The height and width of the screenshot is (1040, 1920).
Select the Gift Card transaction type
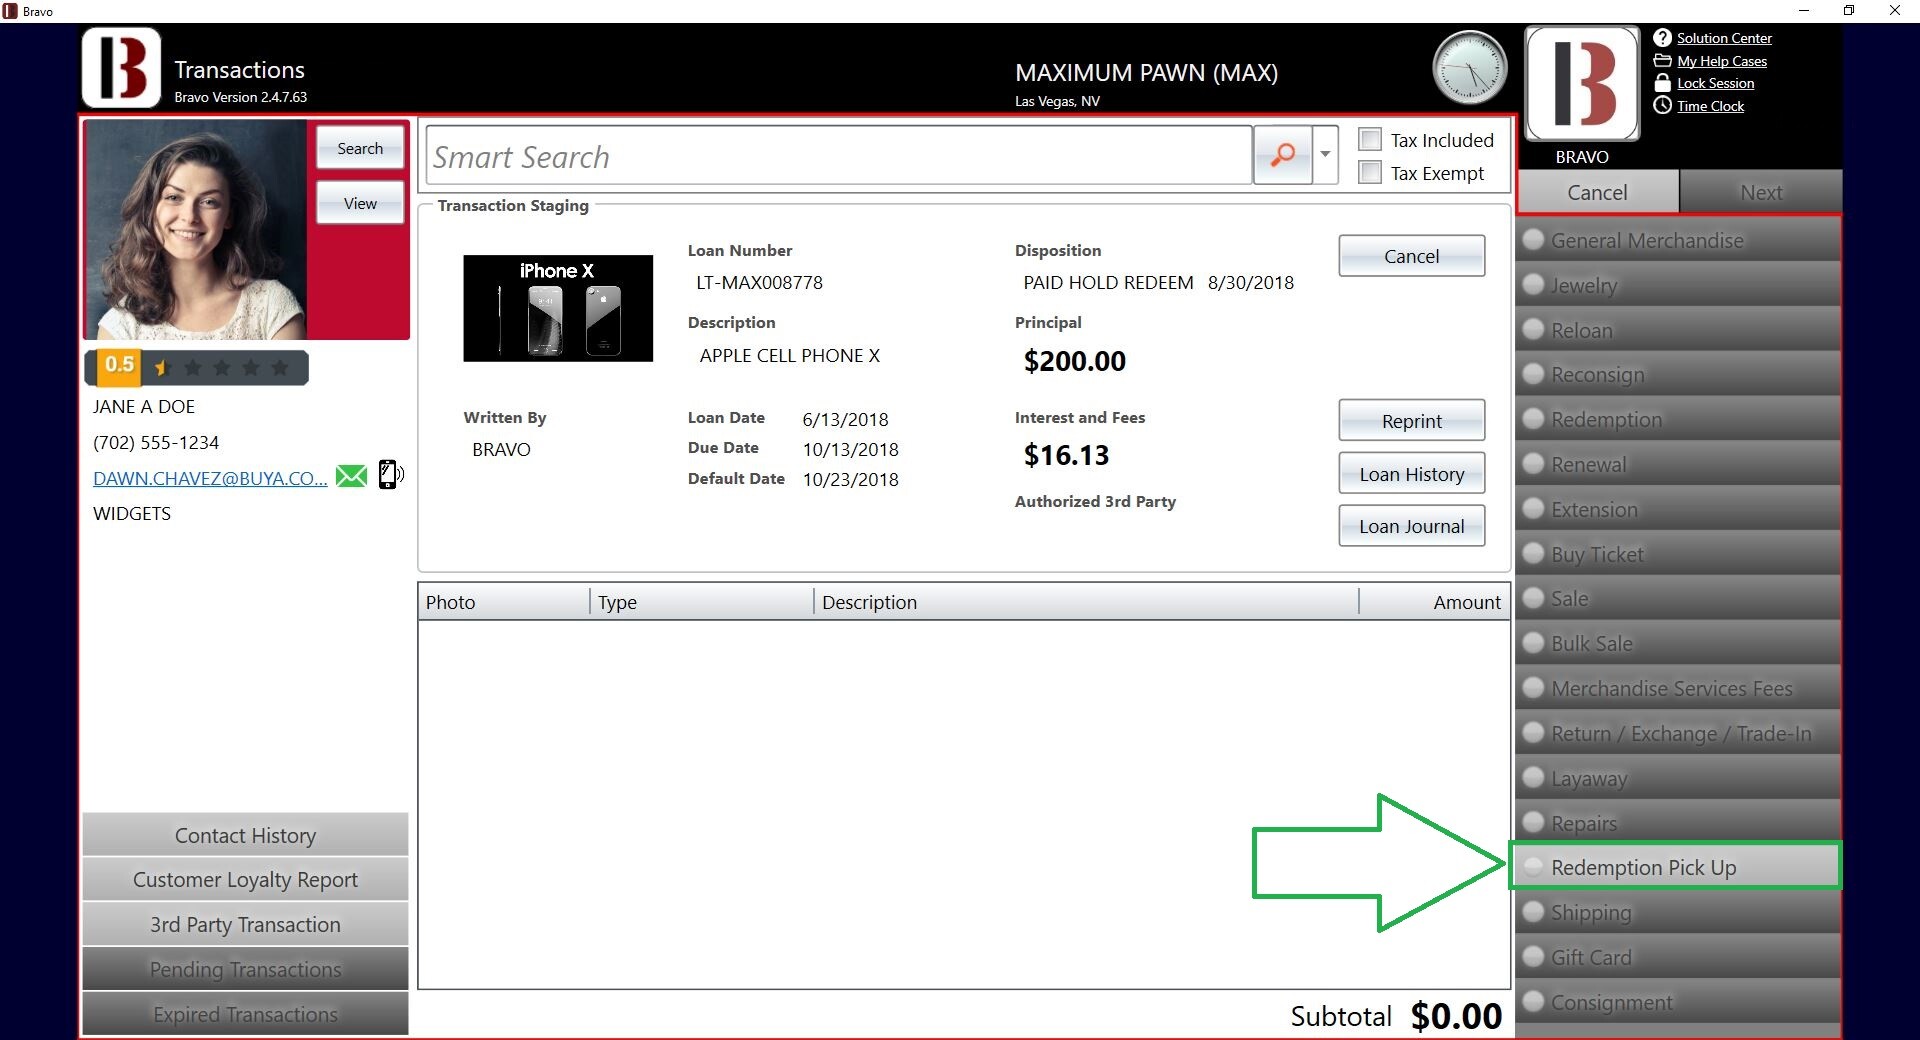pos(1679,958)
